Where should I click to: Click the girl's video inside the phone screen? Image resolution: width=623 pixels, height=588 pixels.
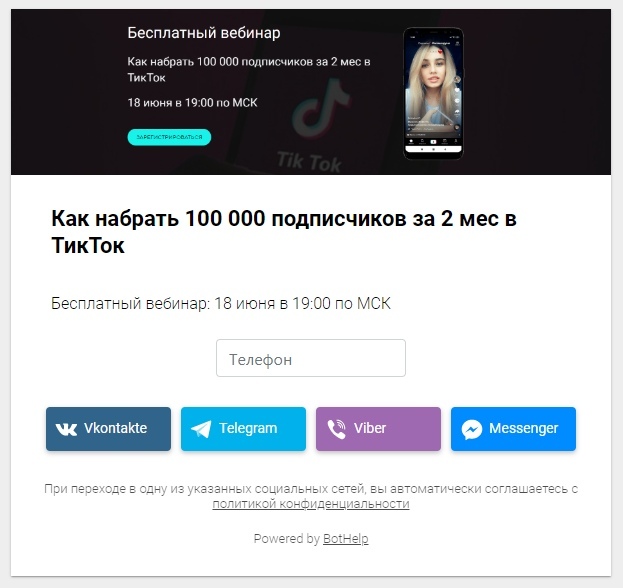point(433,87)
